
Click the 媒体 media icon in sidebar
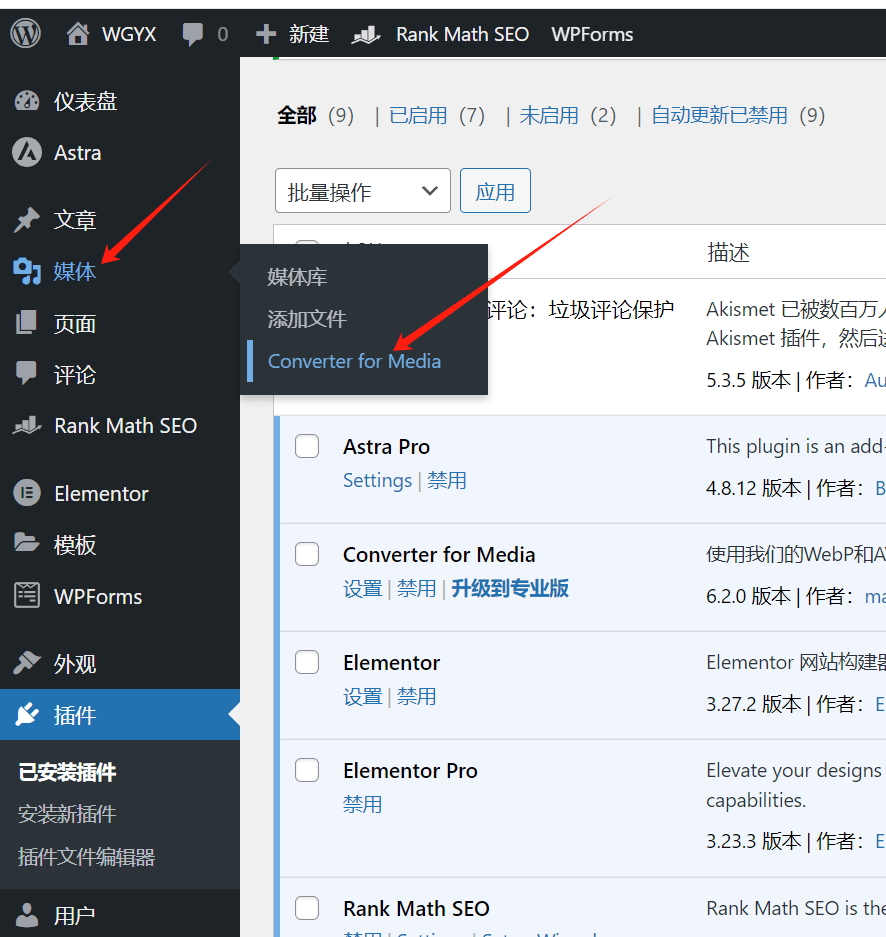(27, 271)
